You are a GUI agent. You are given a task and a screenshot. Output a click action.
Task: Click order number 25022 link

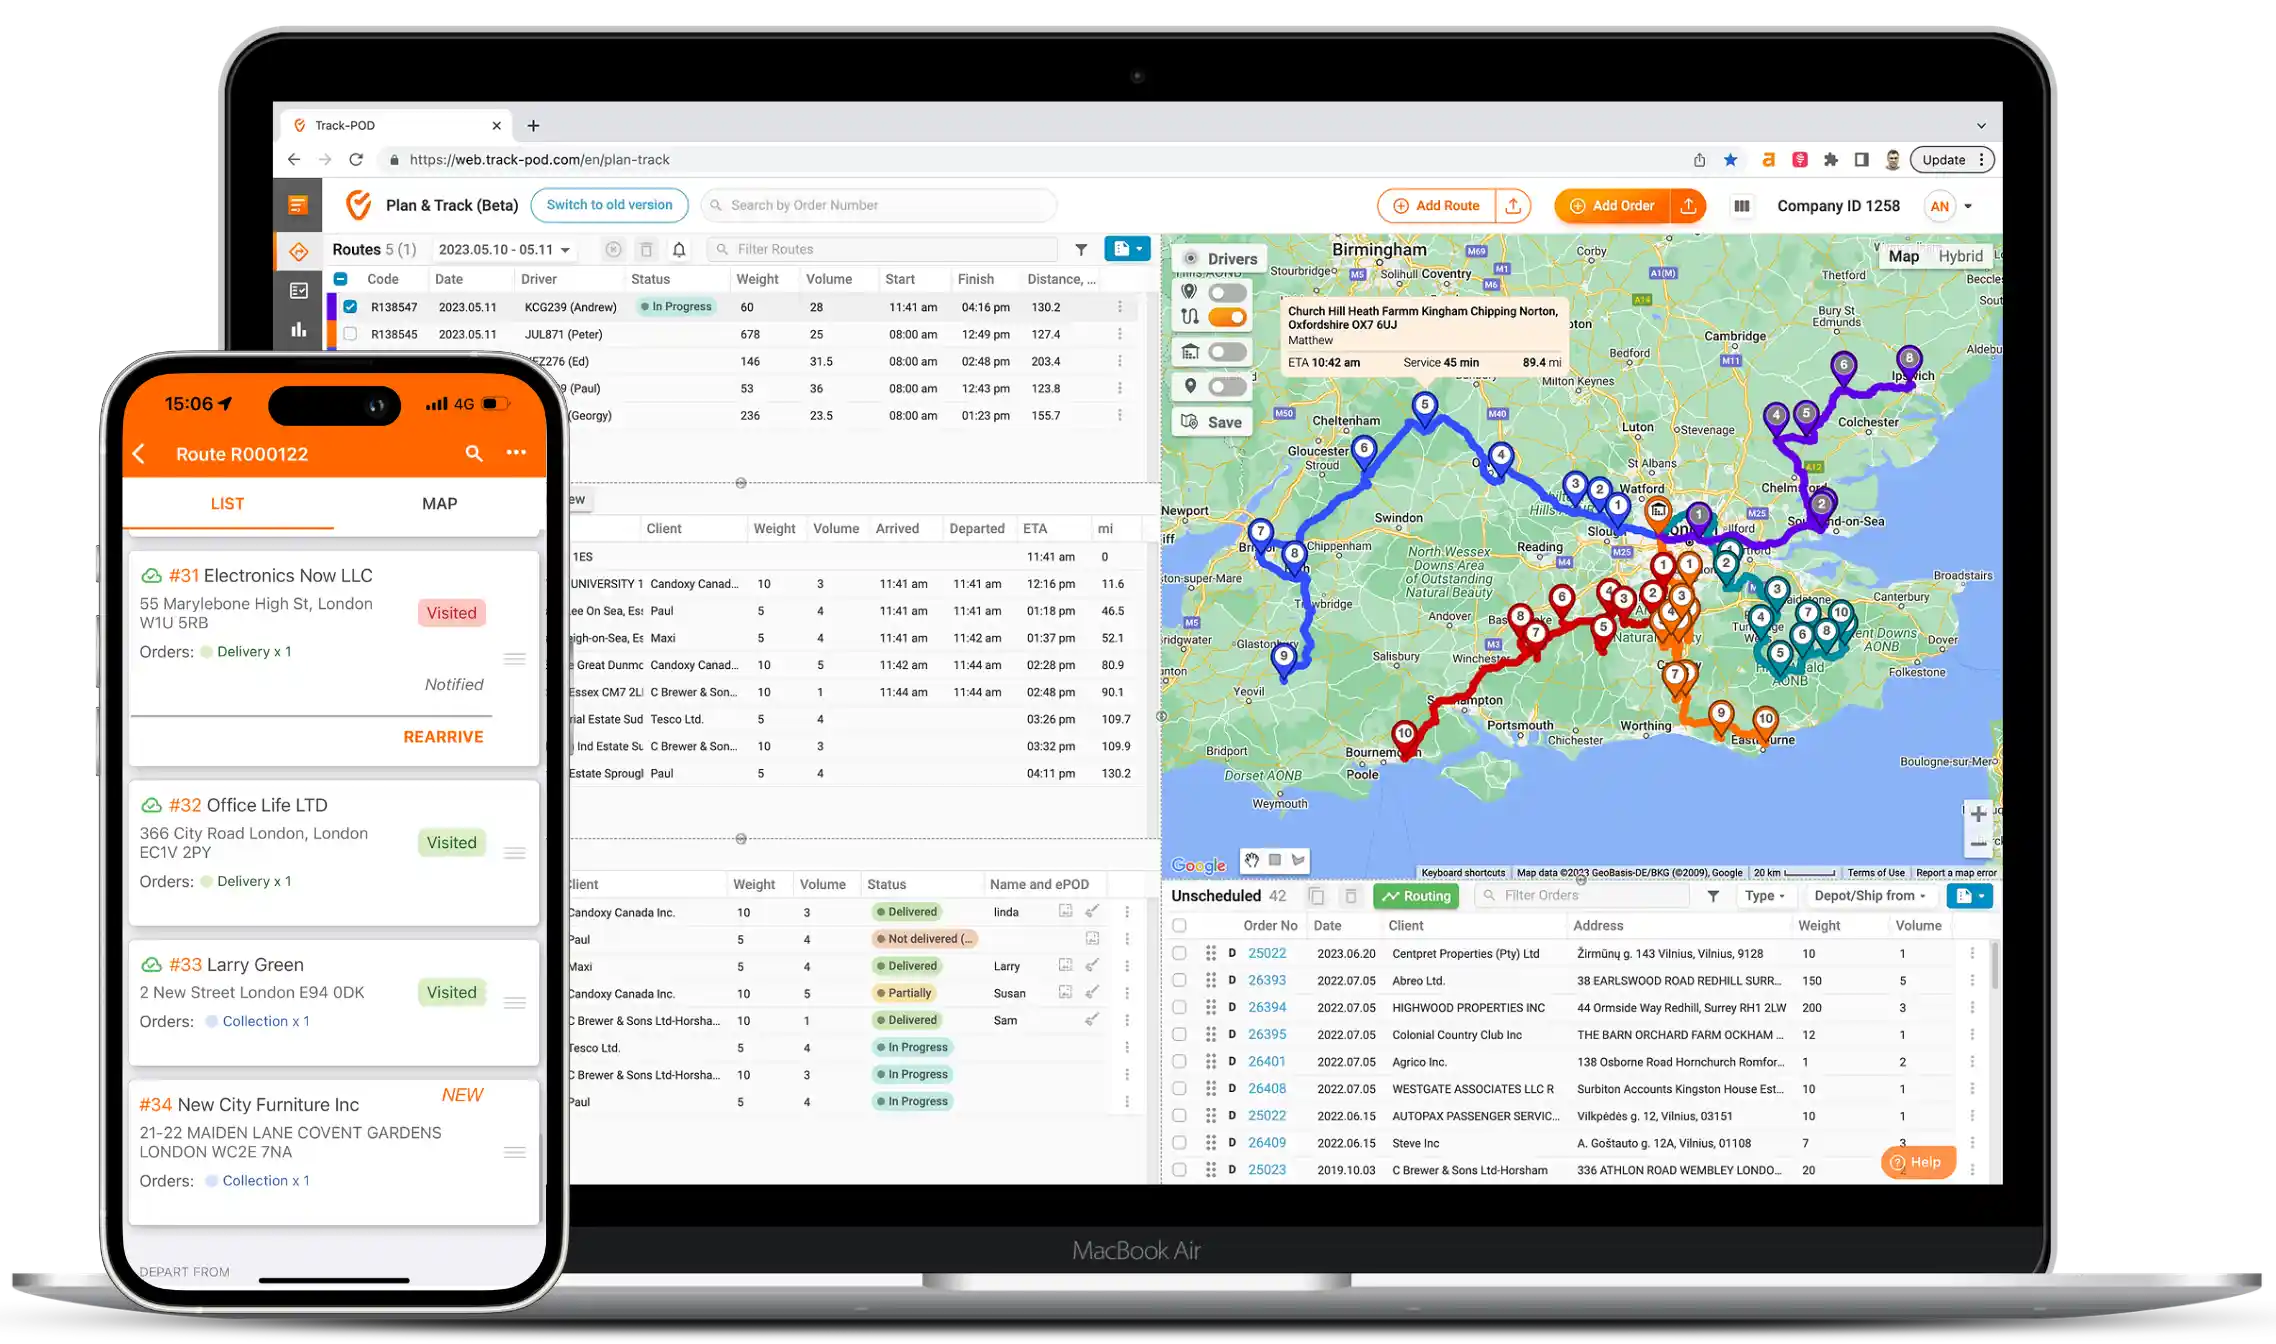tap(1265, 952)
